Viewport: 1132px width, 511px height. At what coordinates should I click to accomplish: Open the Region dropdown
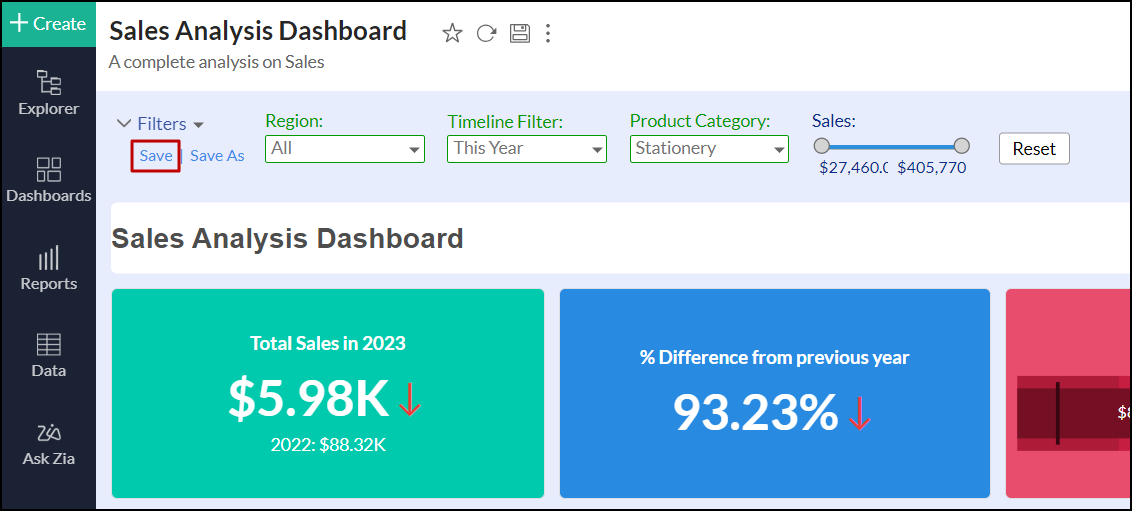345,149
